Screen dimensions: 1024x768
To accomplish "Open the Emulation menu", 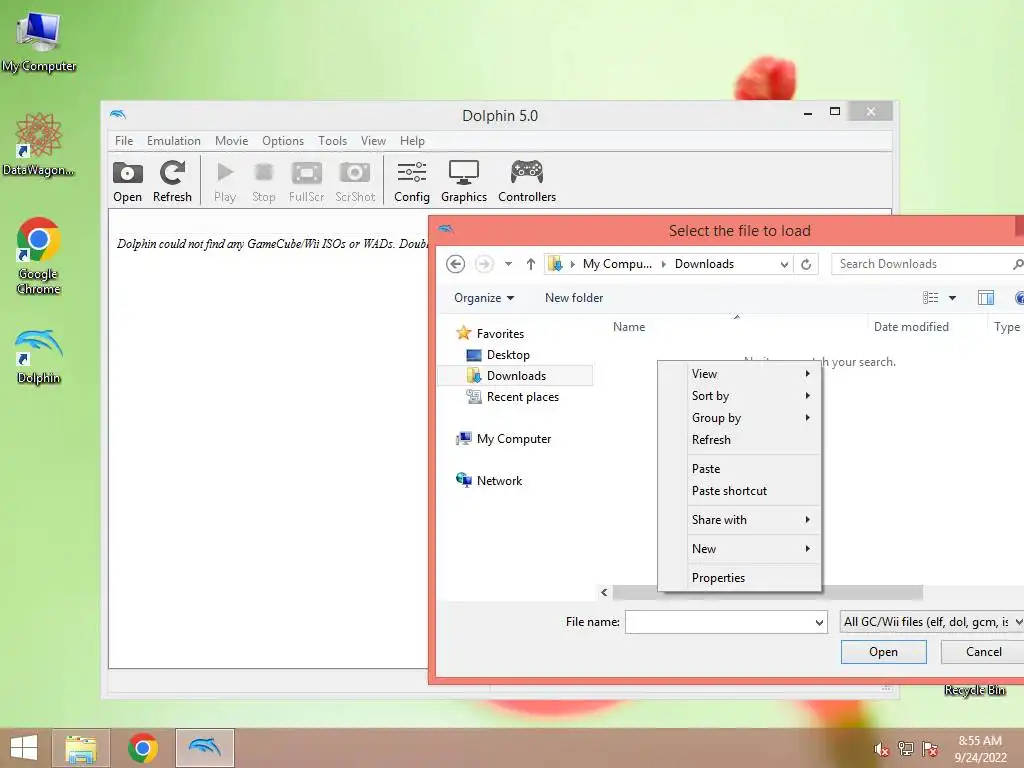I will point(174,140).
